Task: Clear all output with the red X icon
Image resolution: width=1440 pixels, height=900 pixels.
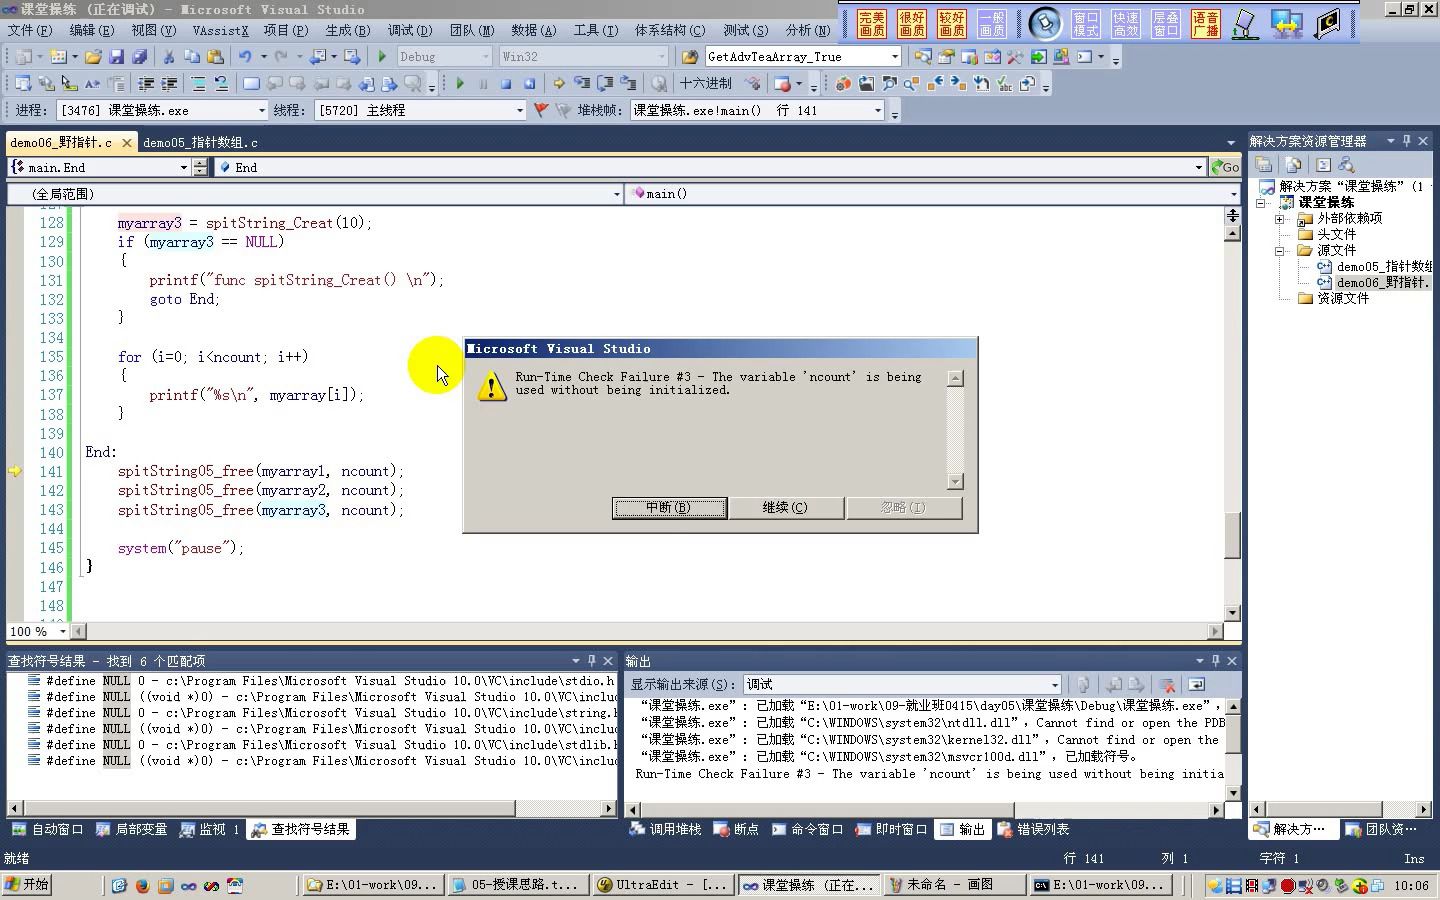Action: coord(1166,685)
